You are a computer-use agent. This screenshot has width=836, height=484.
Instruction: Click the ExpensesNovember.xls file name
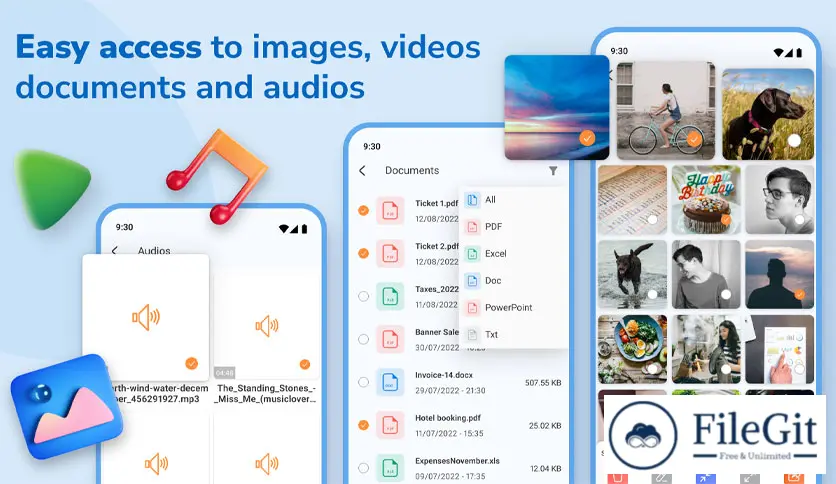click(457, 461)
